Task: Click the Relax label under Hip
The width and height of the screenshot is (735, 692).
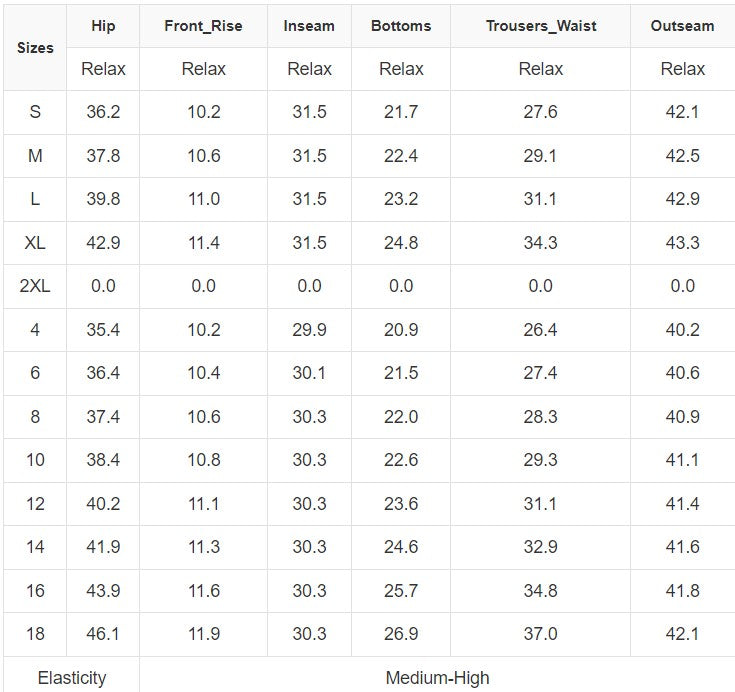Action: 103,69
